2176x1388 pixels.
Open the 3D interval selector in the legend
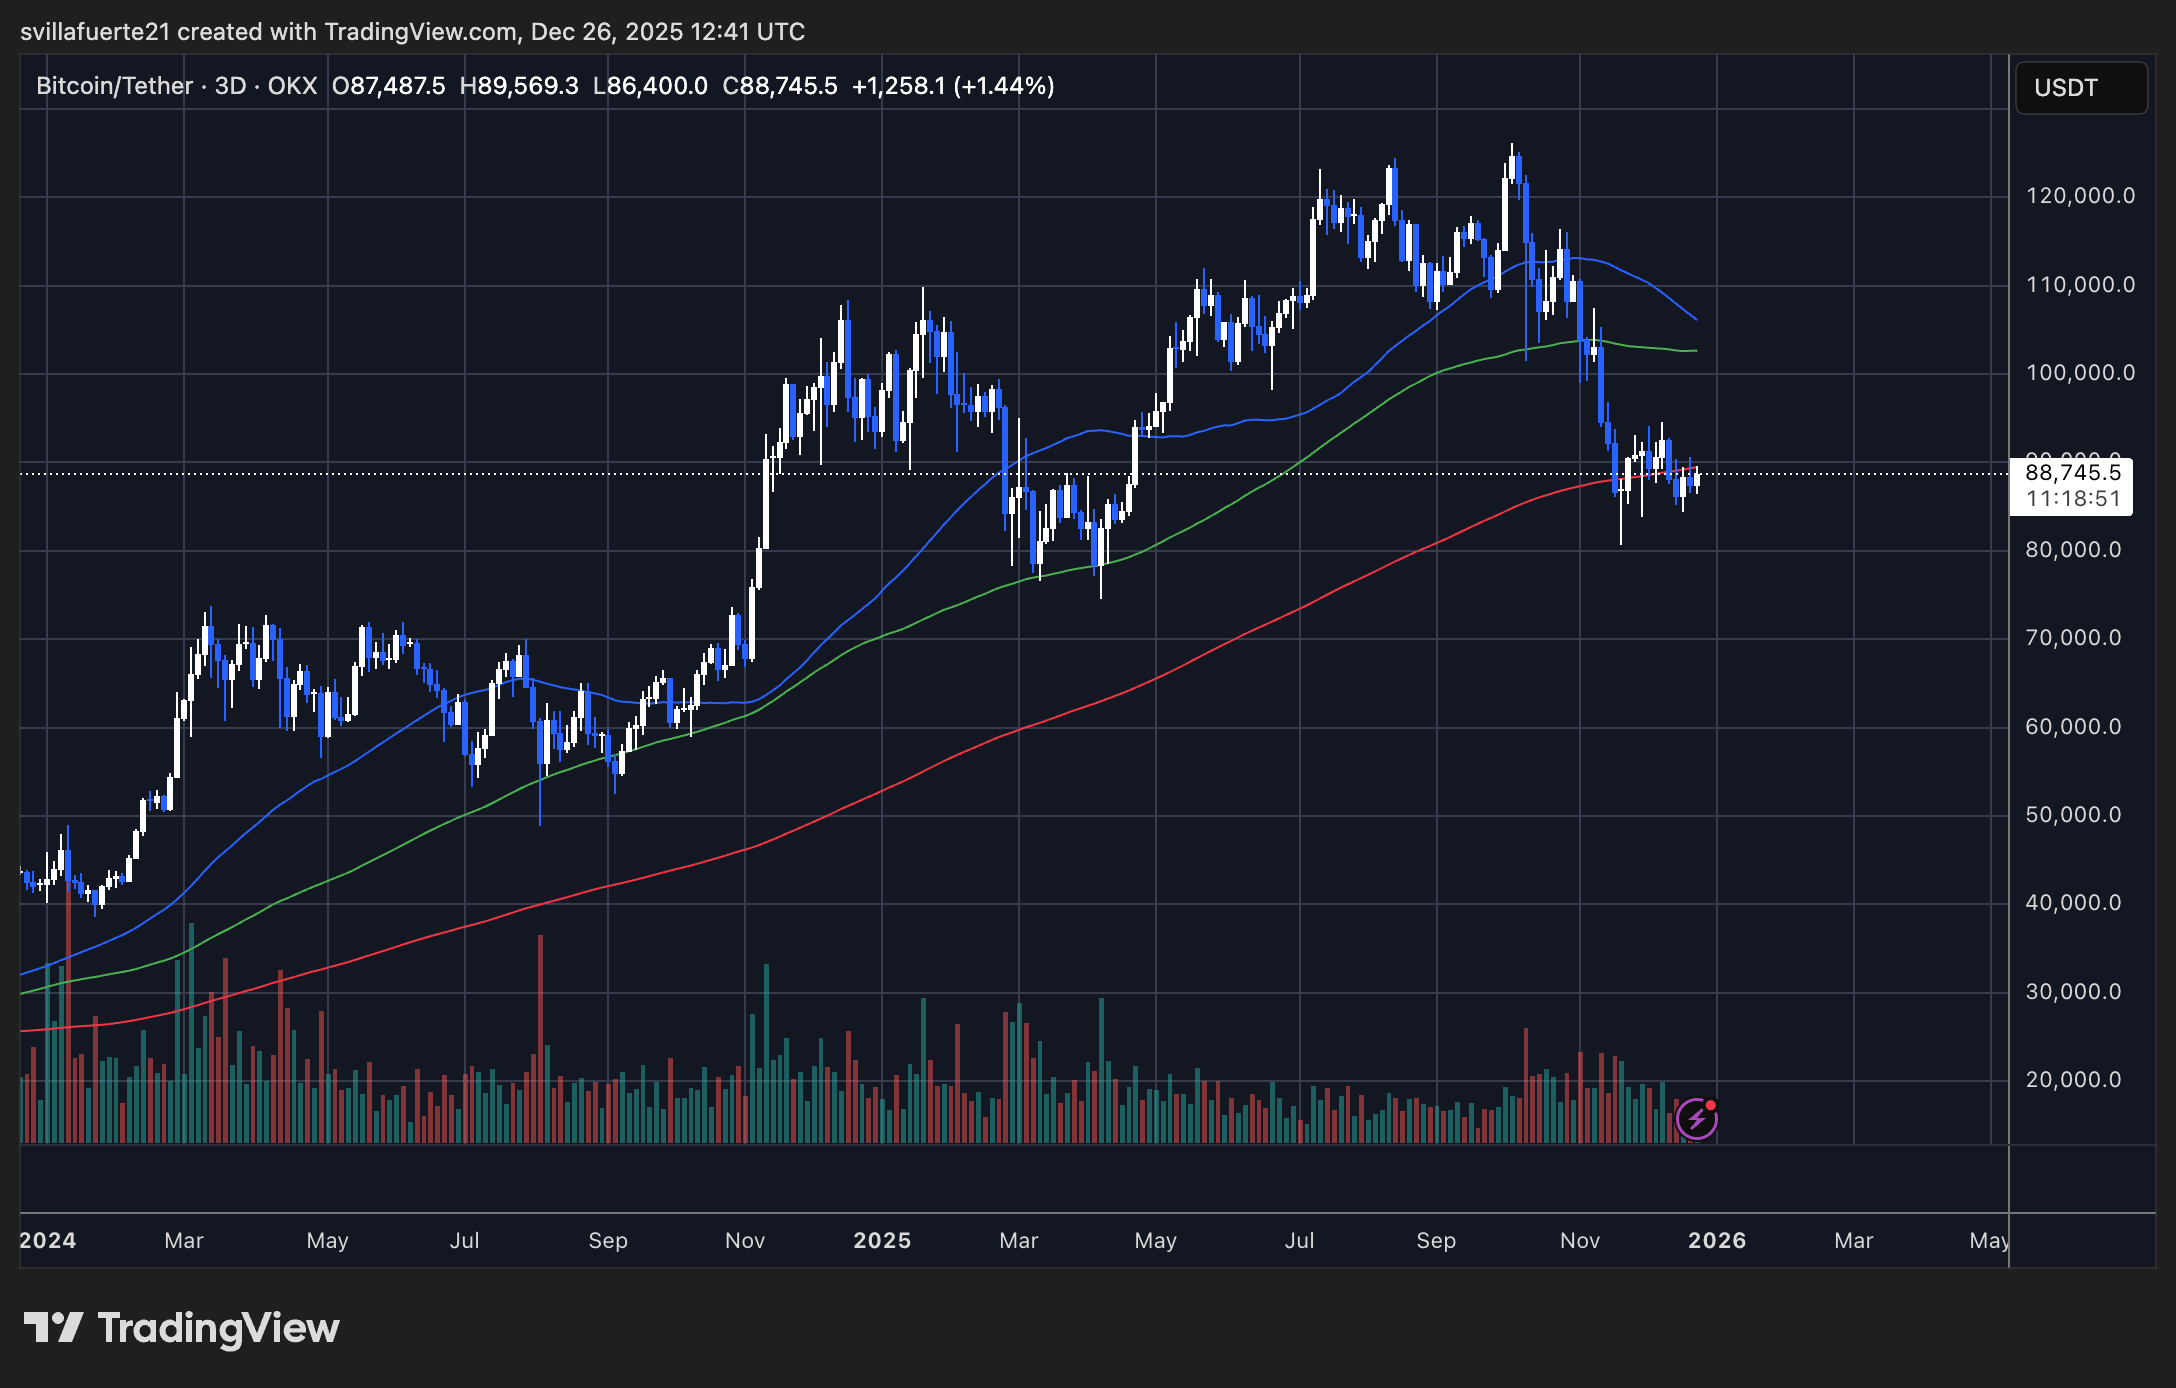click(x=232, y=86)
